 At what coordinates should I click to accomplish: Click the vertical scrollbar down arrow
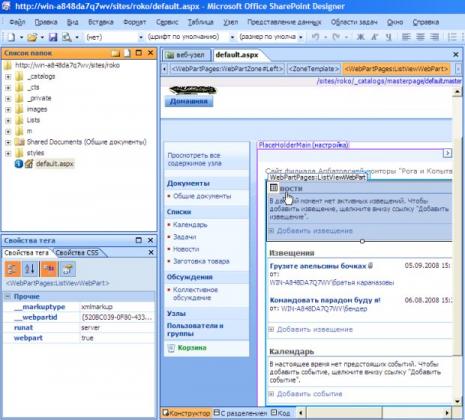tap(457, 401)
